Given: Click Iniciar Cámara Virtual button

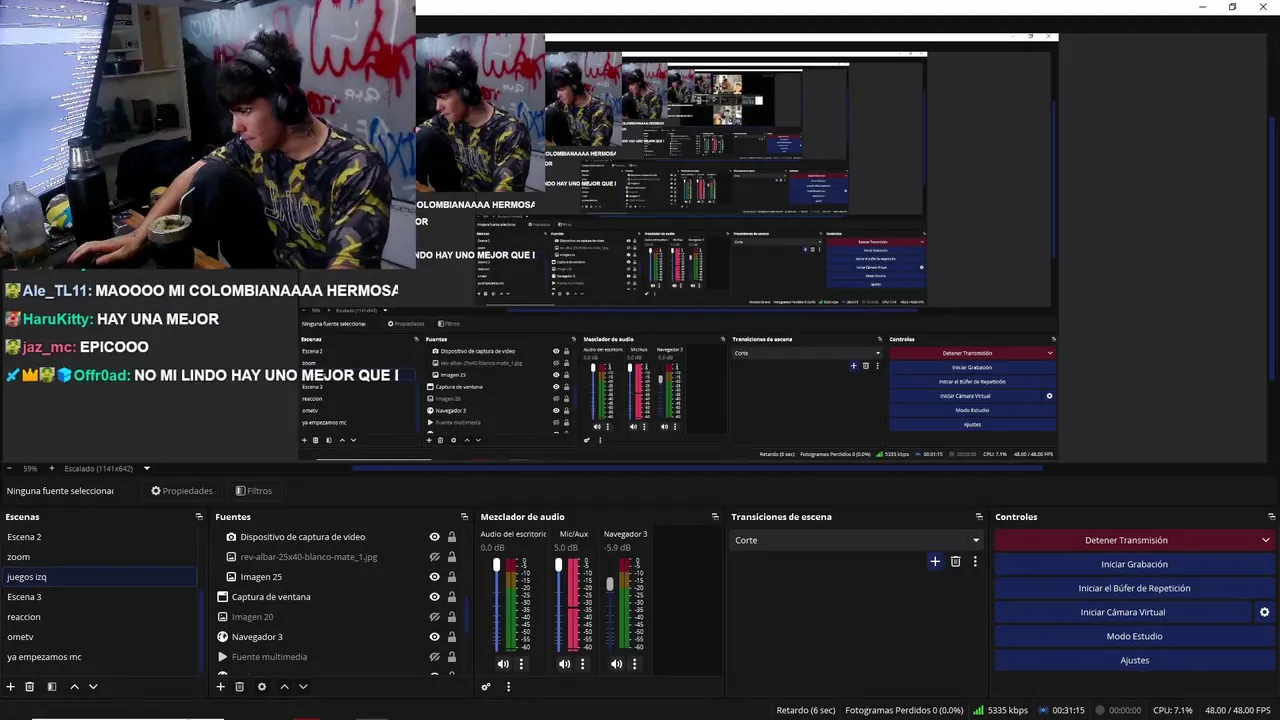Looking at the screenshot, I should [x=1122, y=612].
